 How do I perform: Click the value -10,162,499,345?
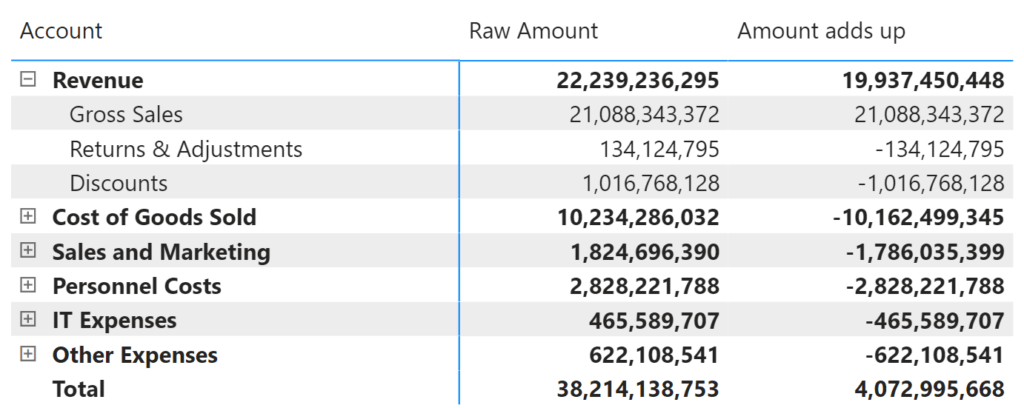point(918,217)
